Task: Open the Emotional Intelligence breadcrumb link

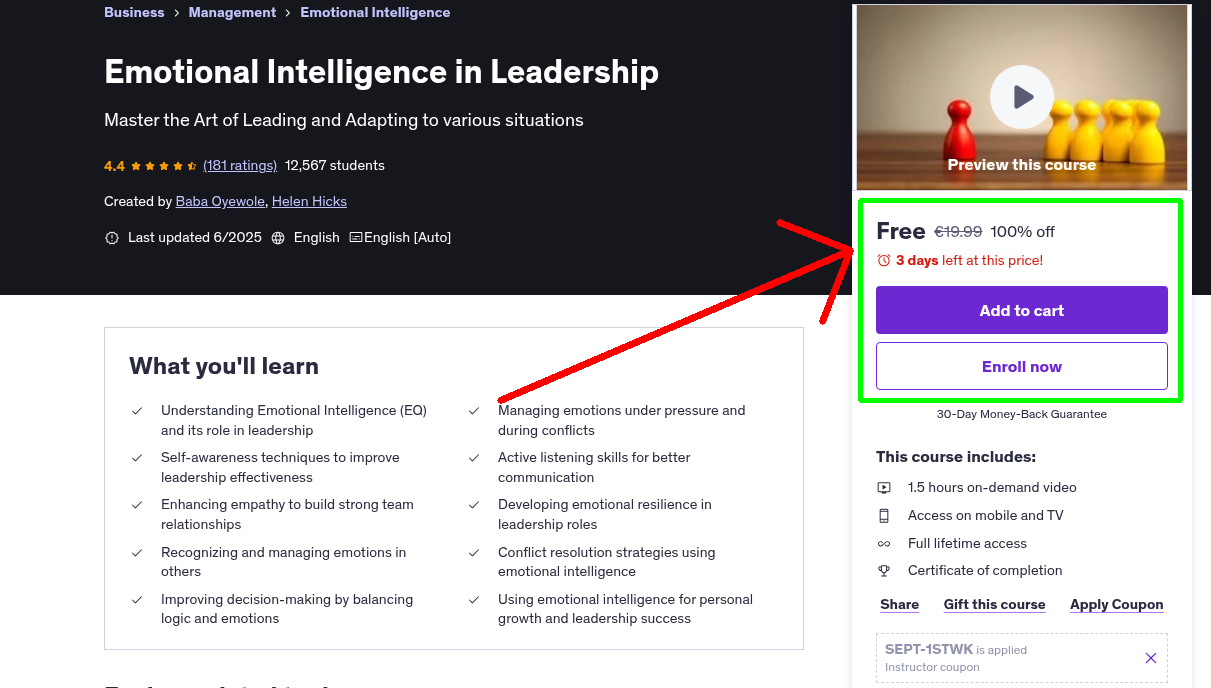Action: click(x=375, y=12)
